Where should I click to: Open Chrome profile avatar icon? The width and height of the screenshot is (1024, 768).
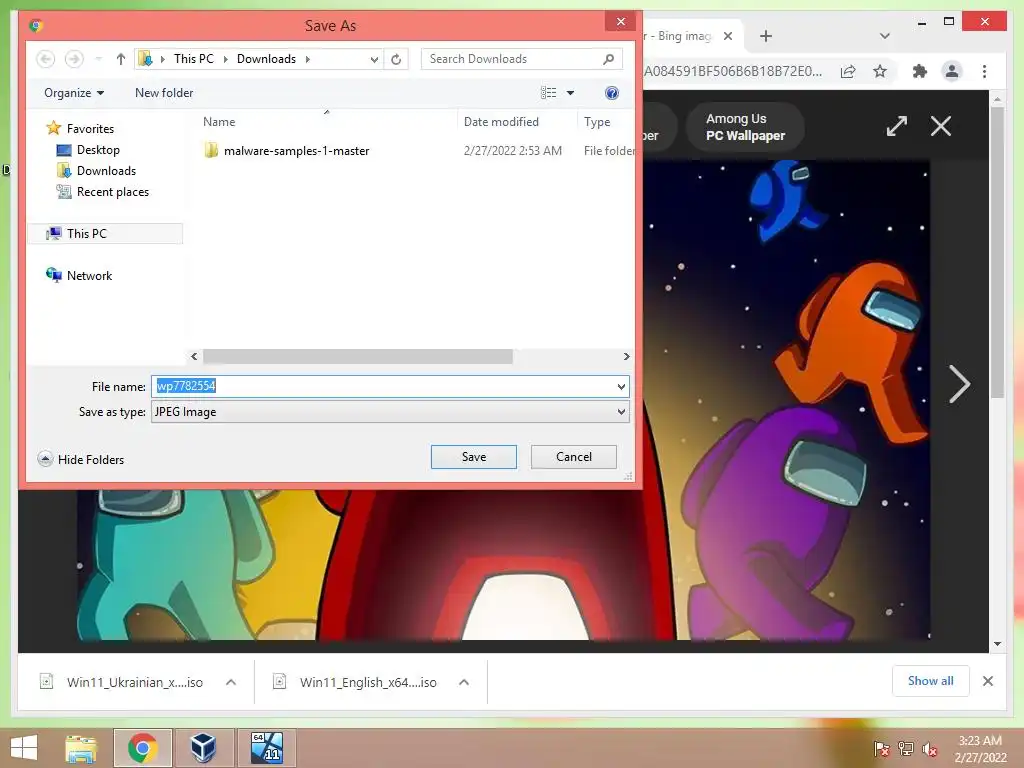[x=952, y=71]
